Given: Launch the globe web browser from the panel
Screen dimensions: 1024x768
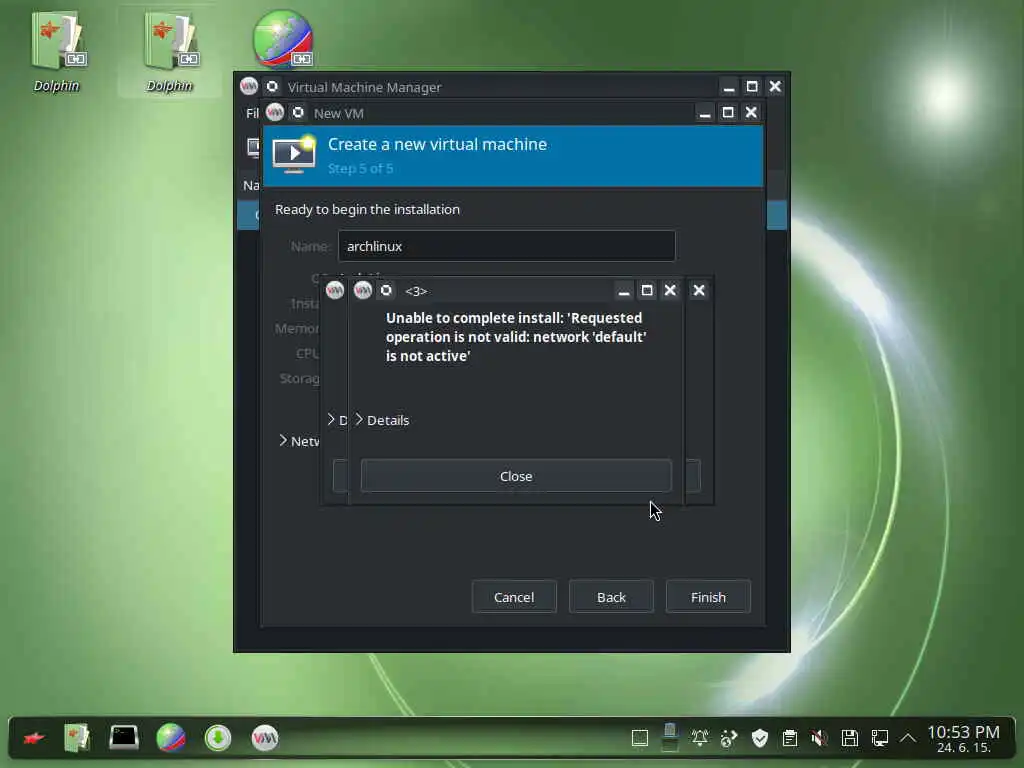Looking at the screenshot, I should [x=171, y=739].
